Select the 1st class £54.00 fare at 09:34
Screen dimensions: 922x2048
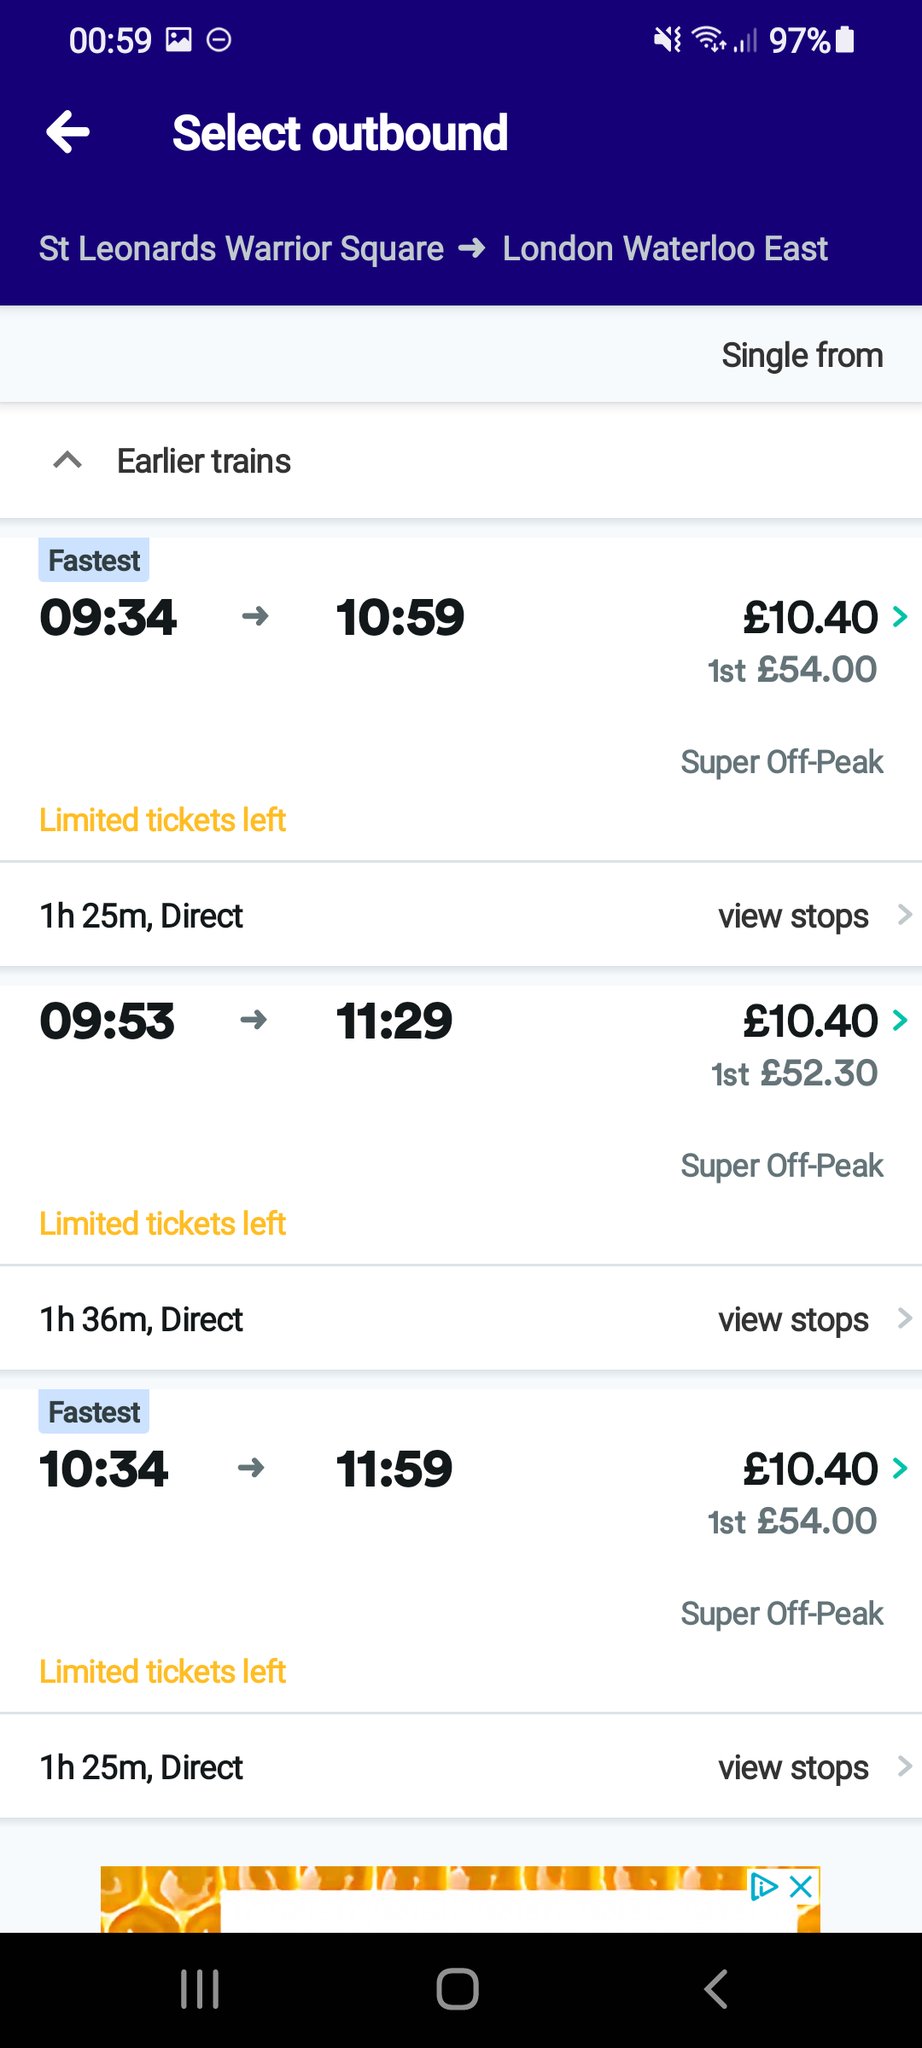pos(792,670)
